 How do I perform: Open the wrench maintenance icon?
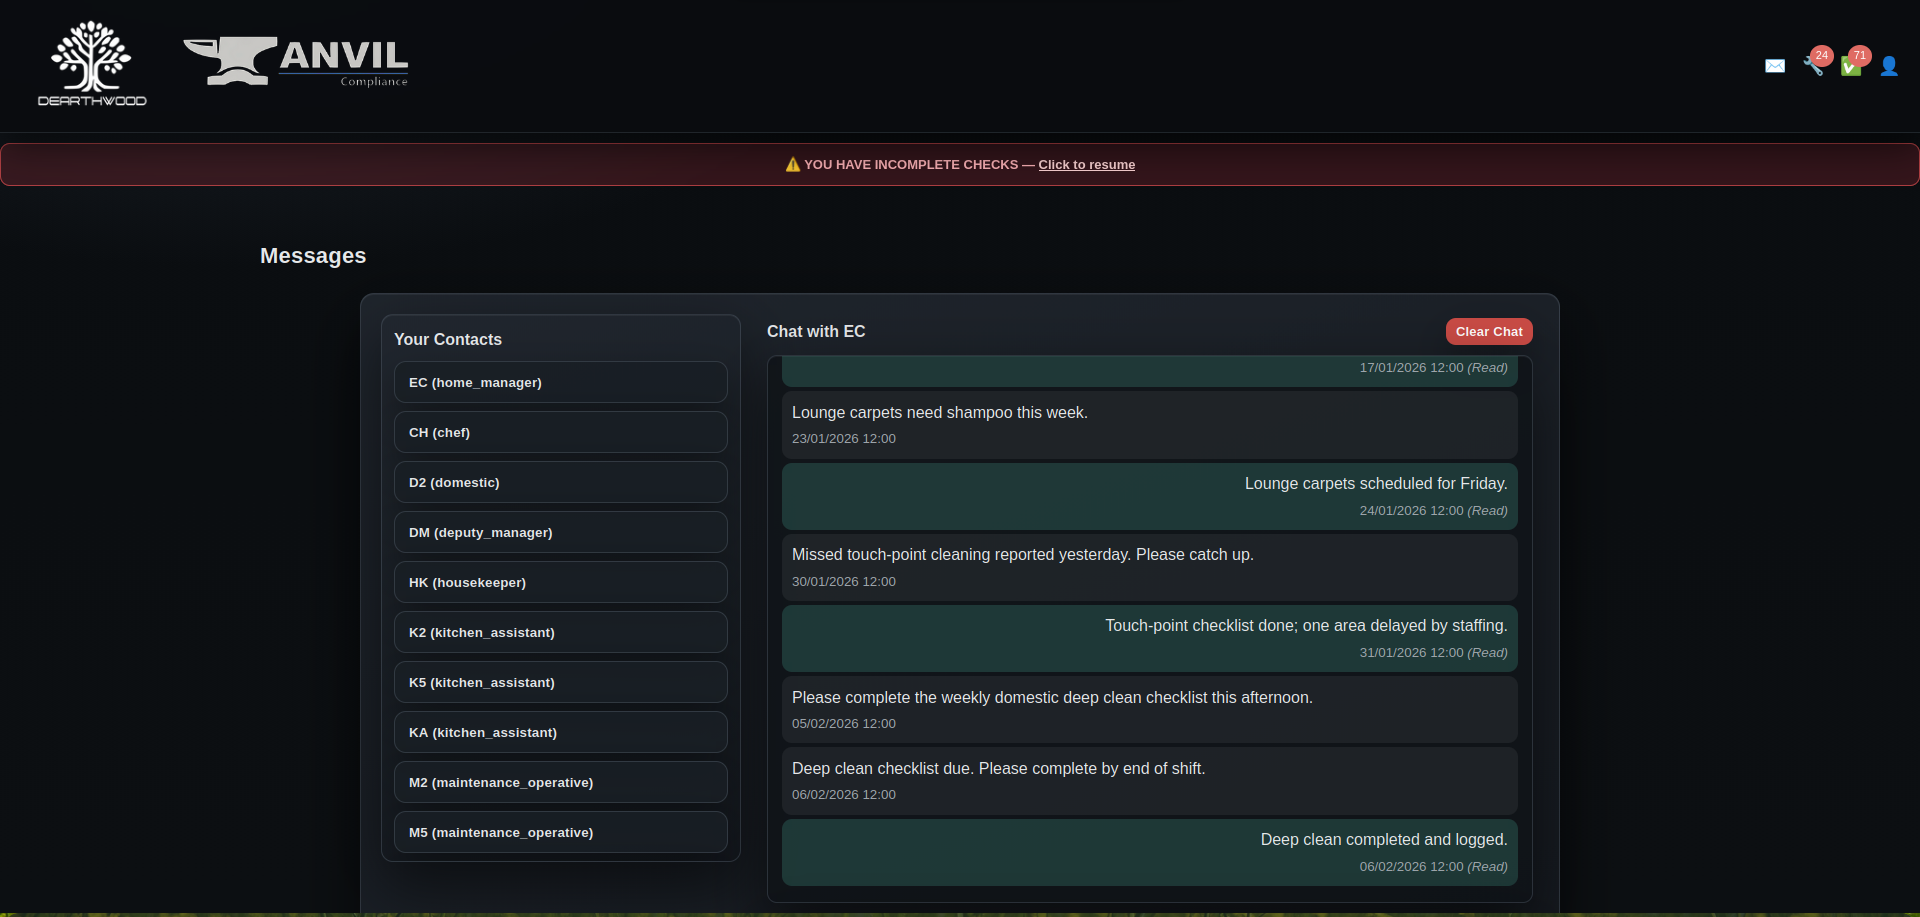(x=1813, y=67)
